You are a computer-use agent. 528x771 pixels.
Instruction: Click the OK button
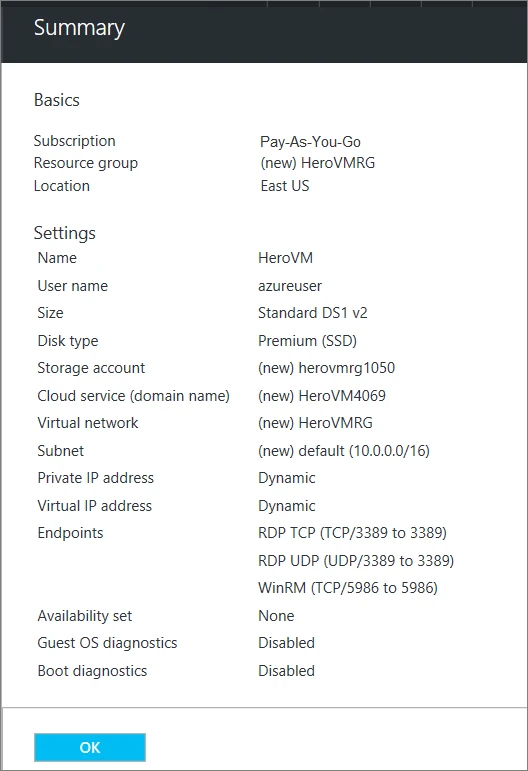pos(90,747)
